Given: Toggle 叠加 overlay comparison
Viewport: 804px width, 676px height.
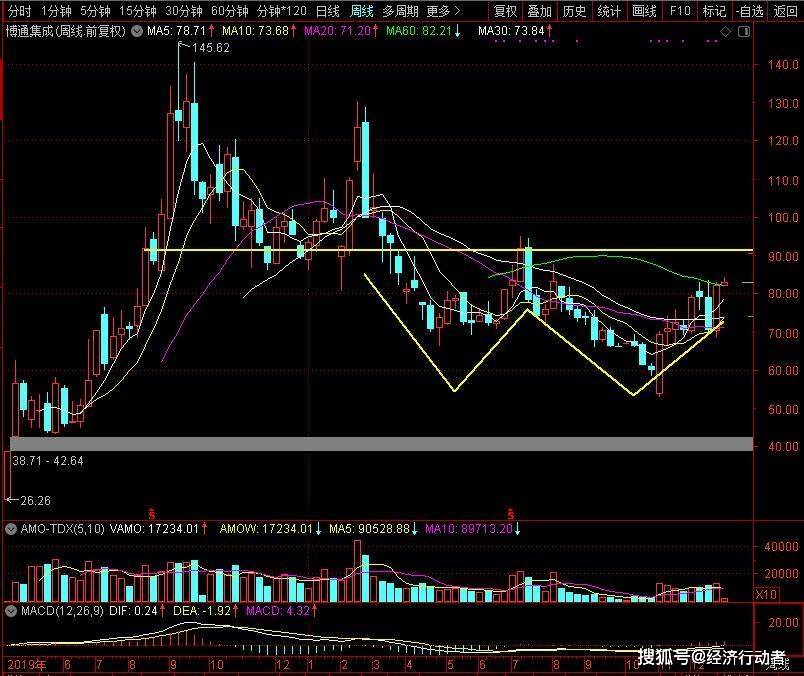Looking at the screenshot, I should [539, 11].
